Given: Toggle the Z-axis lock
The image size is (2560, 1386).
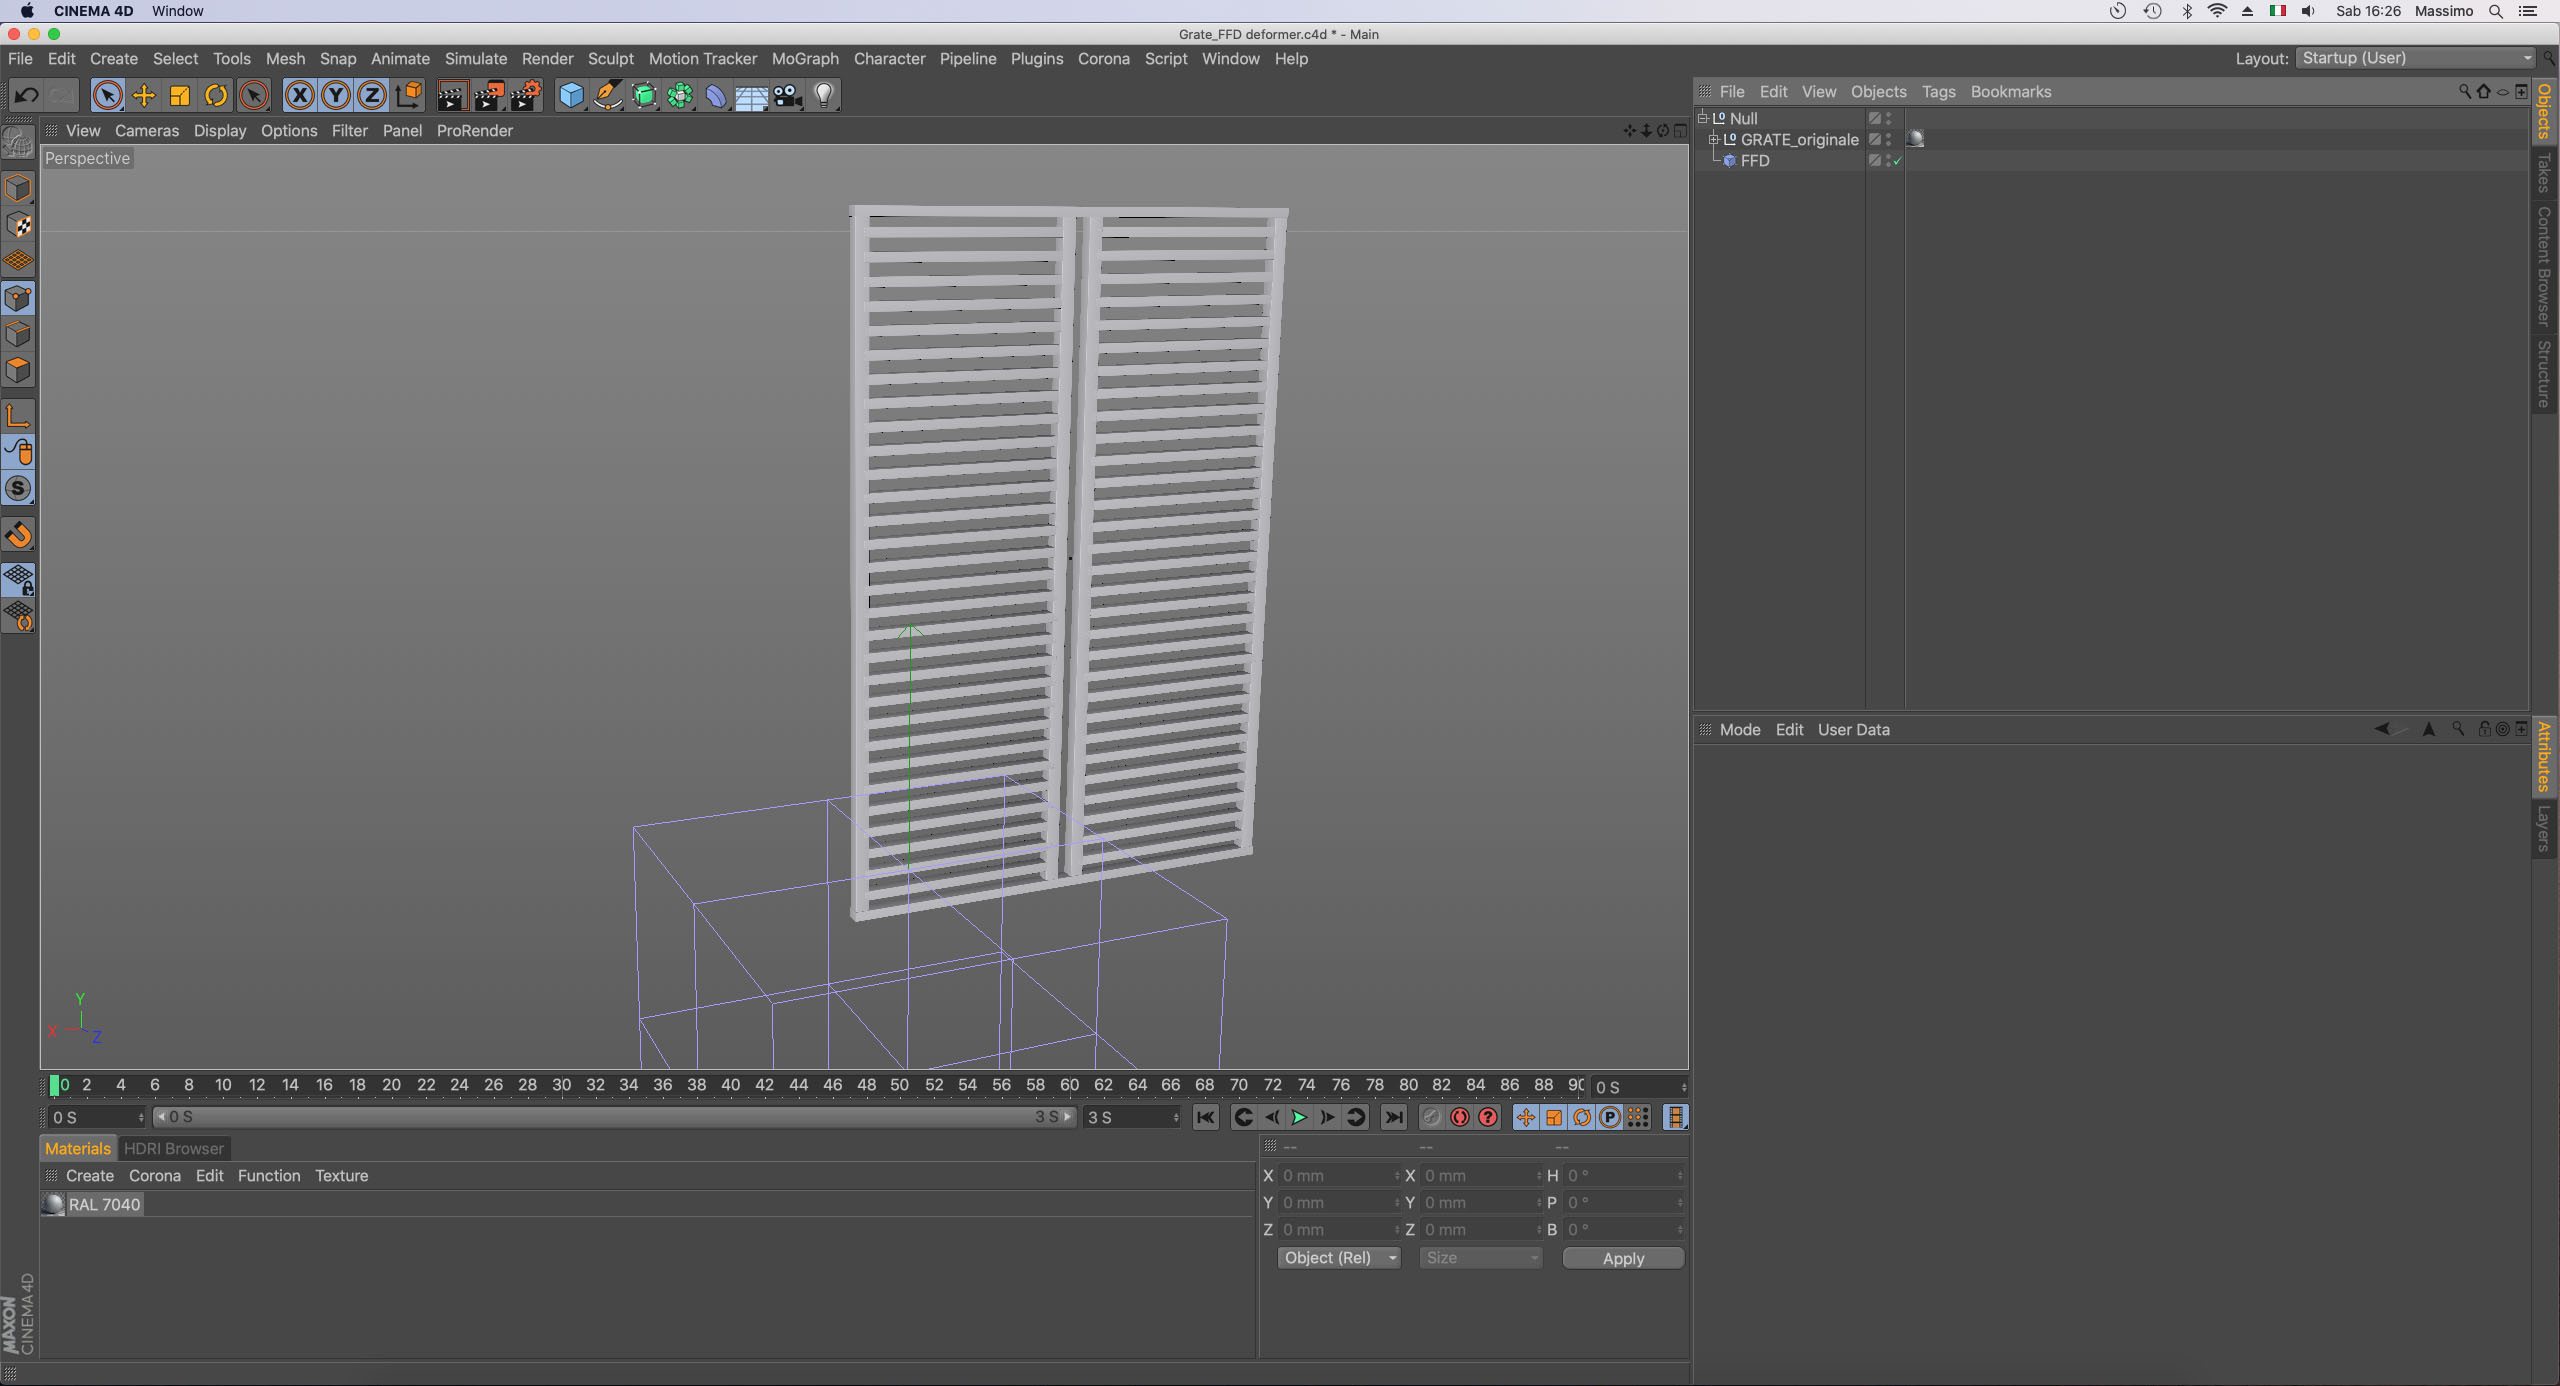Looking at the screenshot, I should [371, 96].
